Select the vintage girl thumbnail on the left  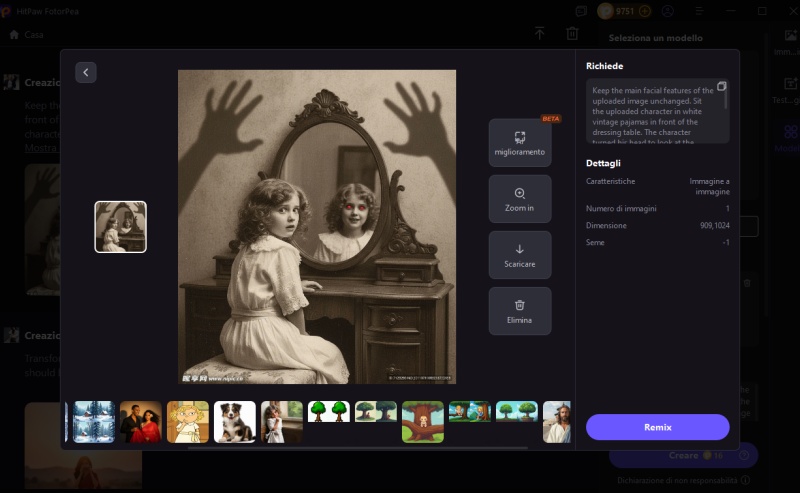(120, 227)
